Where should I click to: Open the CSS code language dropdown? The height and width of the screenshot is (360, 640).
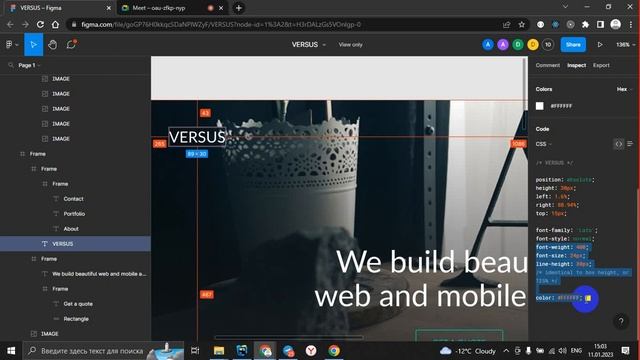(543, 144)
